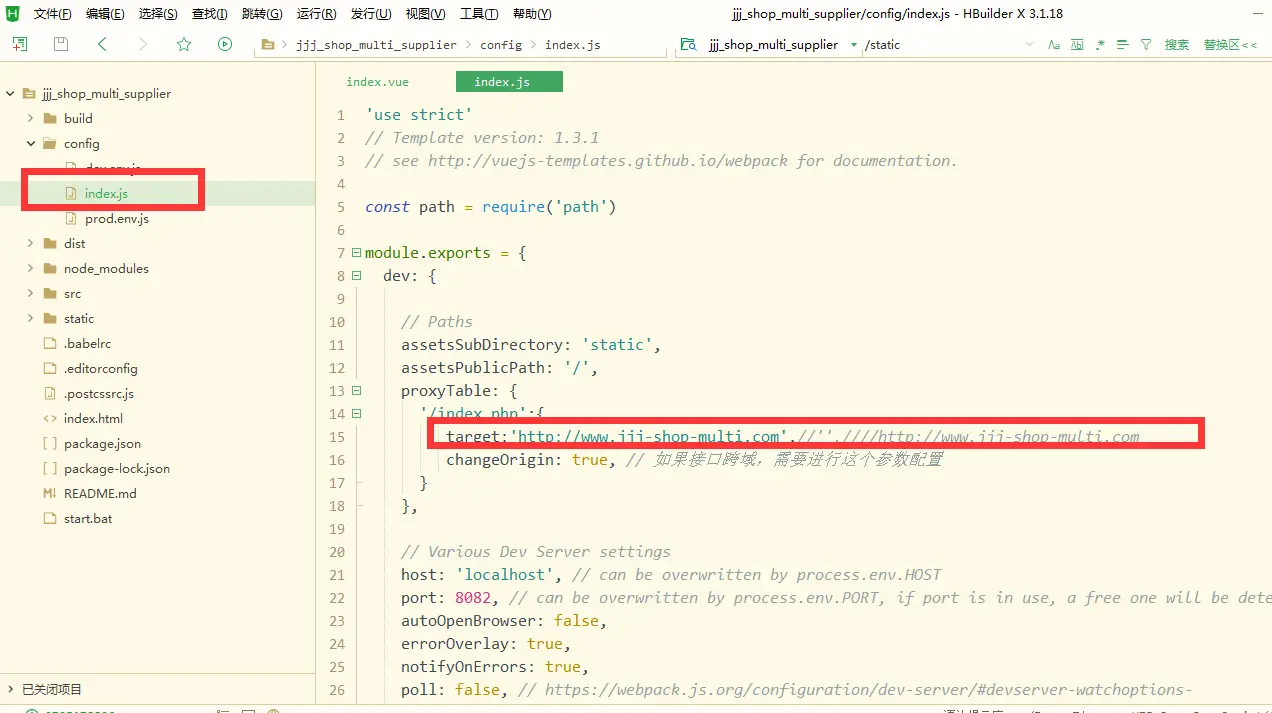Expand the static folder

point(31,319)
